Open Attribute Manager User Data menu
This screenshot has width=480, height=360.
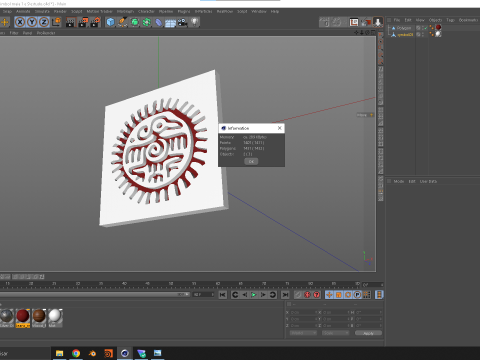pyautogui.click(x=428, y=181)
